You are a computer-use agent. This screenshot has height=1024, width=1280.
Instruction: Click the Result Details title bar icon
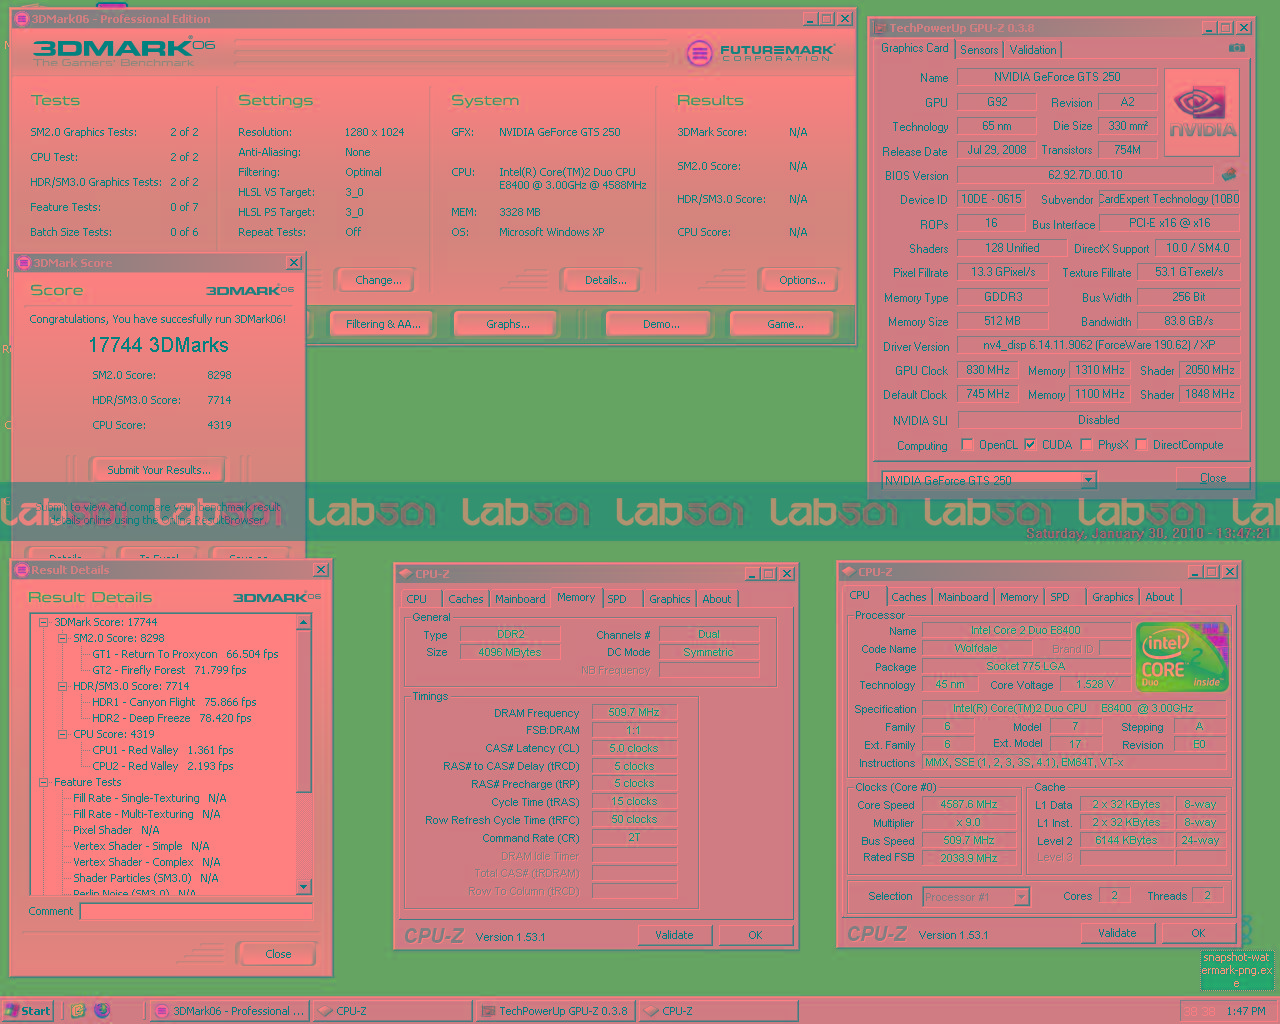(21, 570)
